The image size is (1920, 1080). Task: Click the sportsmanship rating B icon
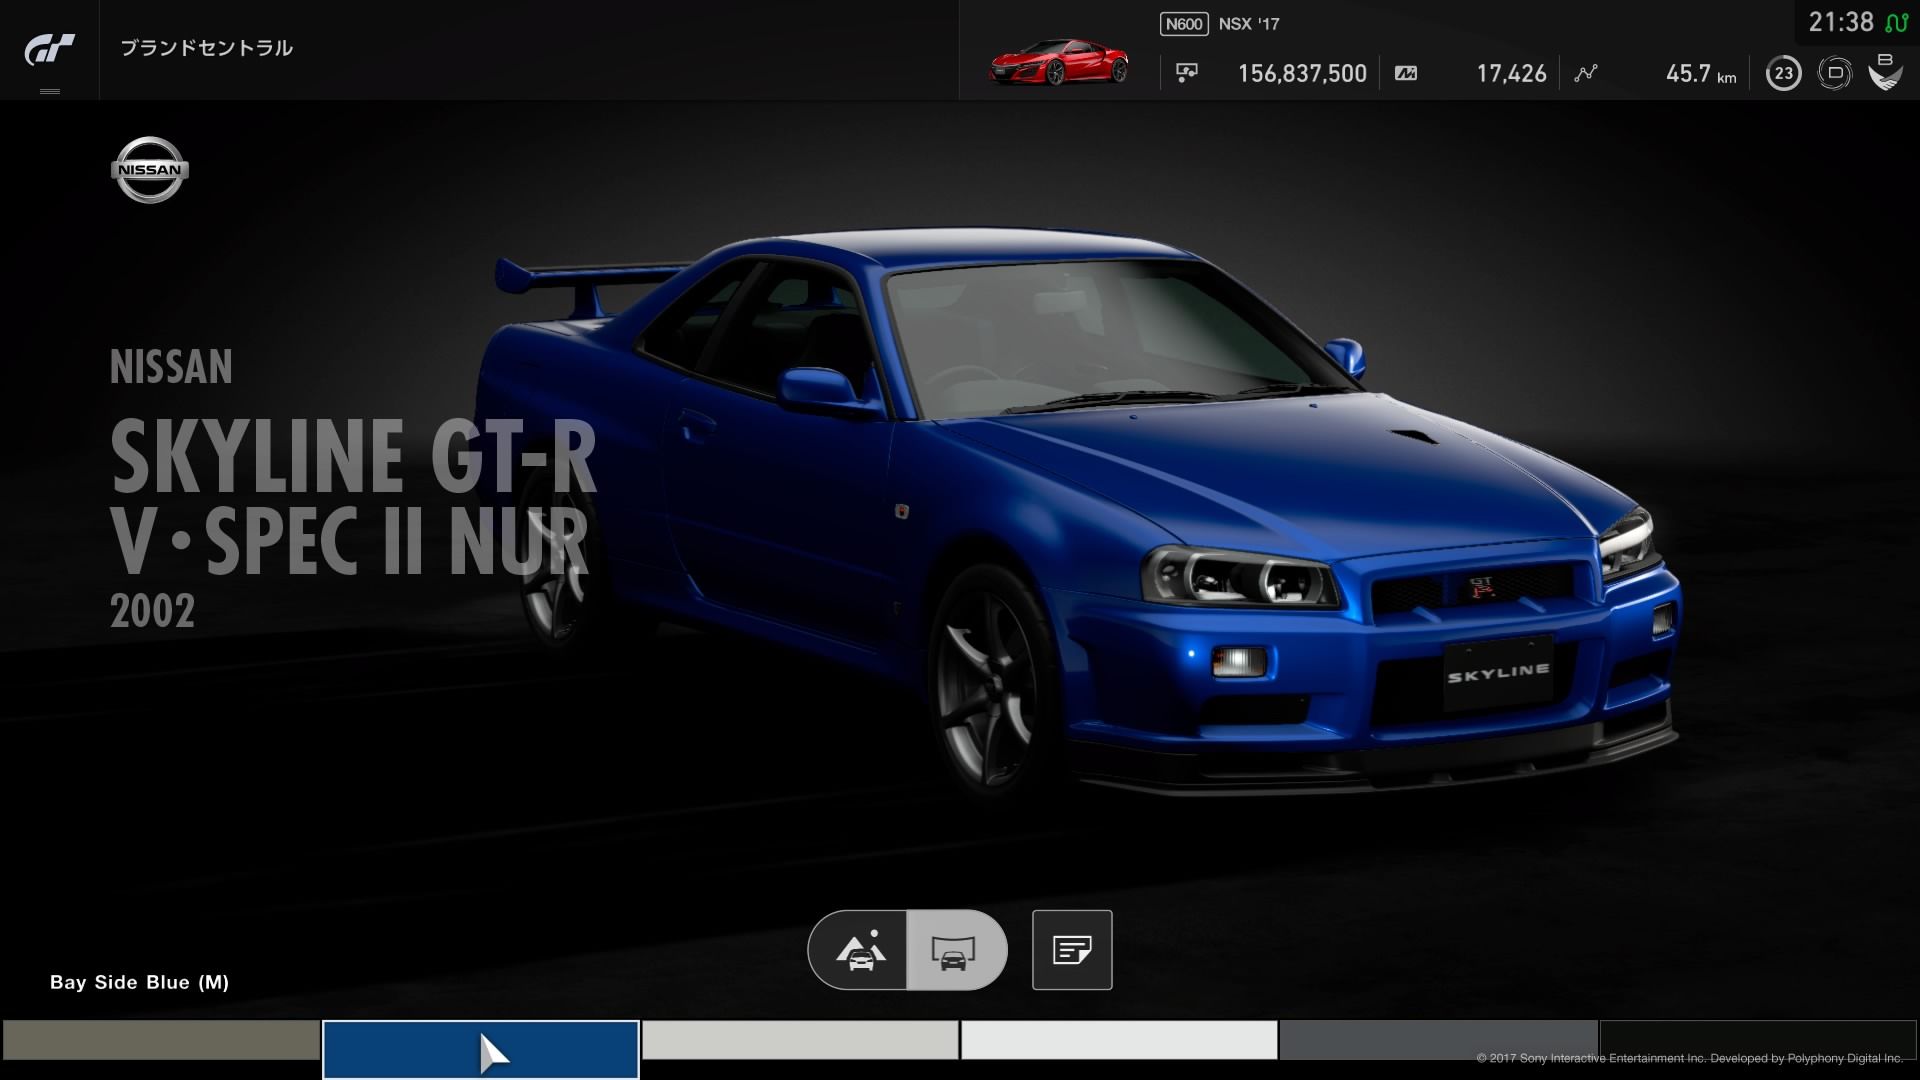[1885, 72]
